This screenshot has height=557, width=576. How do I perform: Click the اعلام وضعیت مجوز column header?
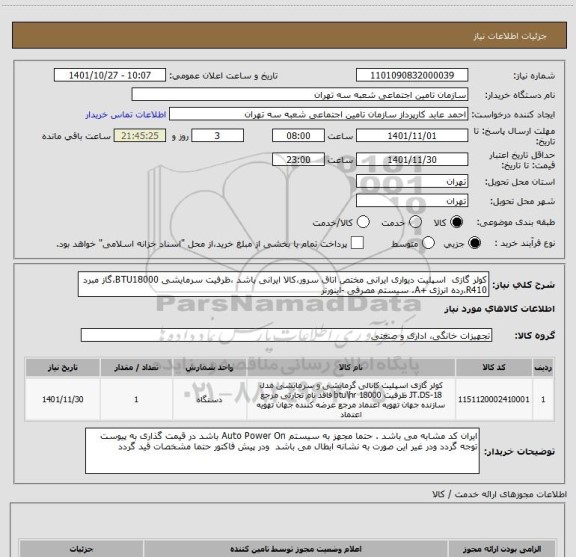tap(296, 549)
